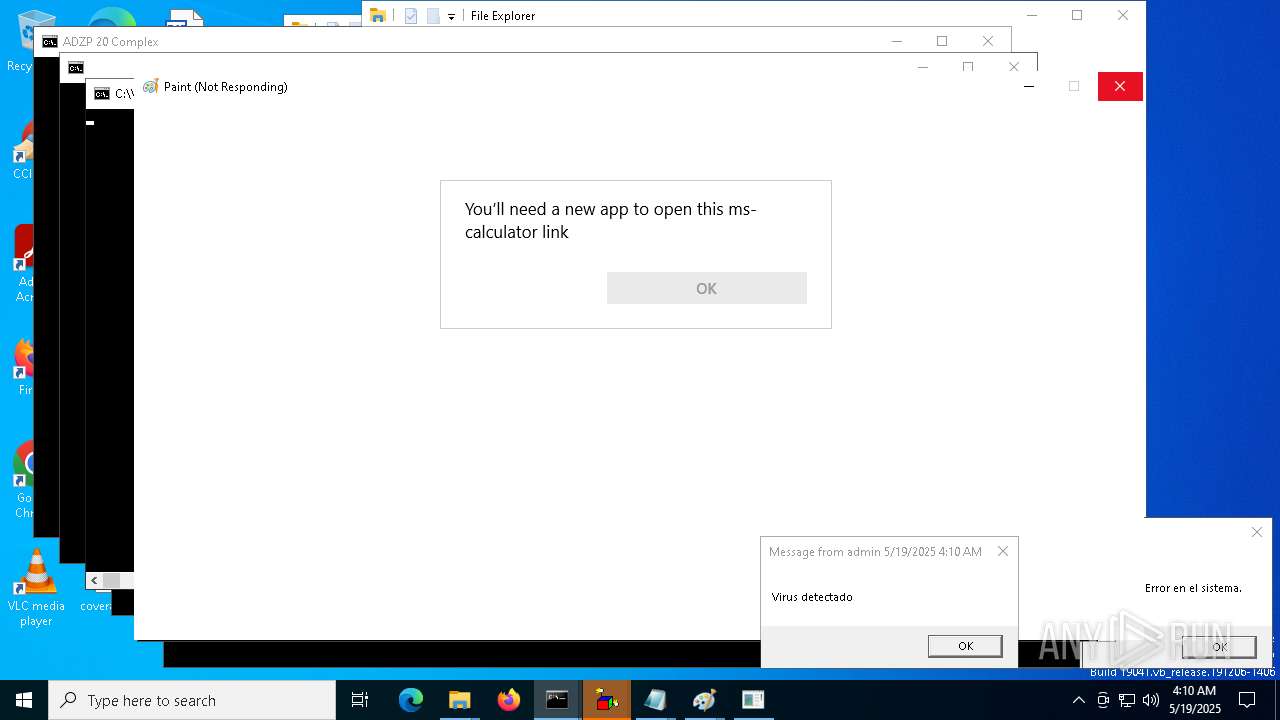Show hidden system tray icons
This screenshot has width=1280, height=720.
click(1078, 700)
